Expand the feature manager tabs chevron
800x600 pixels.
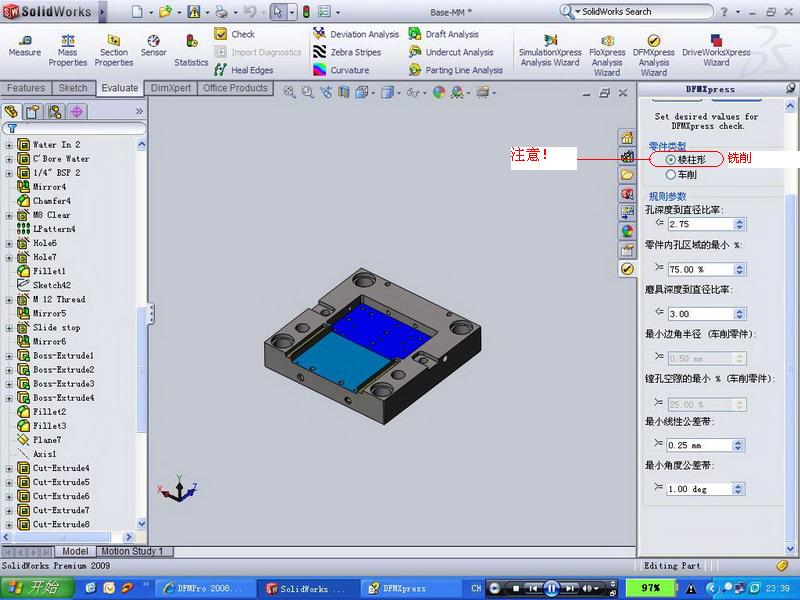click(x=139, y=111)
